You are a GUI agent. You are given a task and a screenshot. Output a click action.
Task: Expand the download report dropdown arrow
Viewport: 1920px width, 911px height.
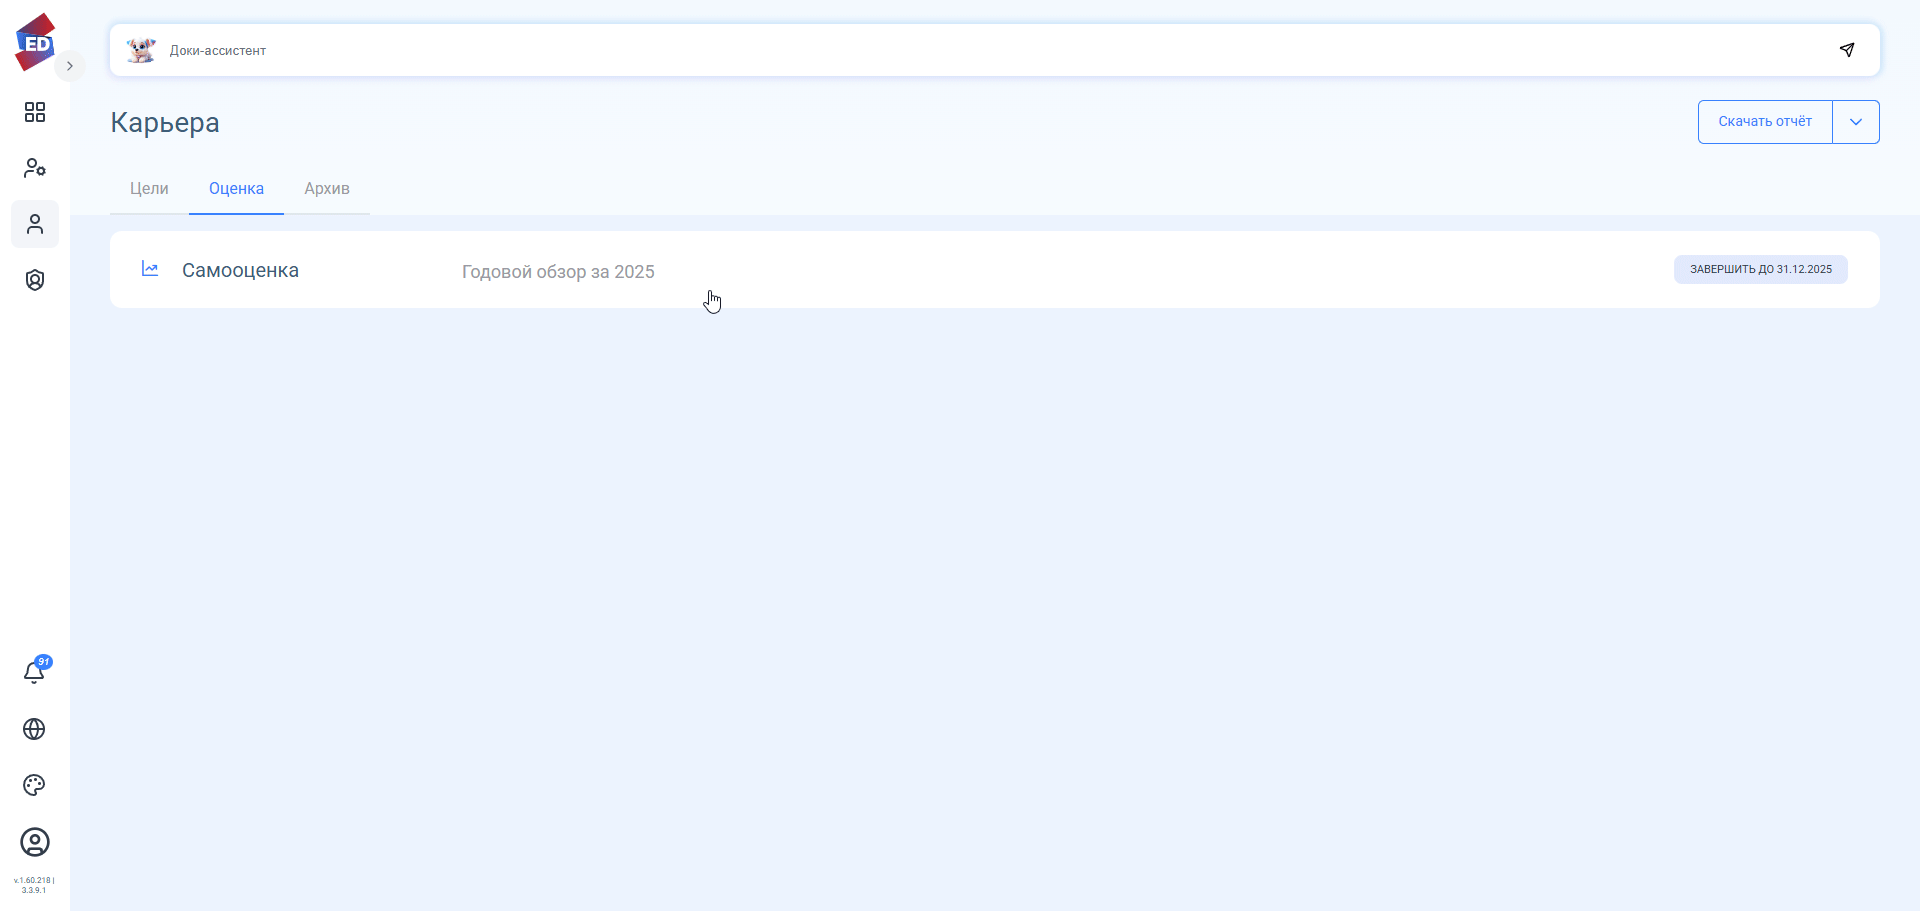[1856, 122]
